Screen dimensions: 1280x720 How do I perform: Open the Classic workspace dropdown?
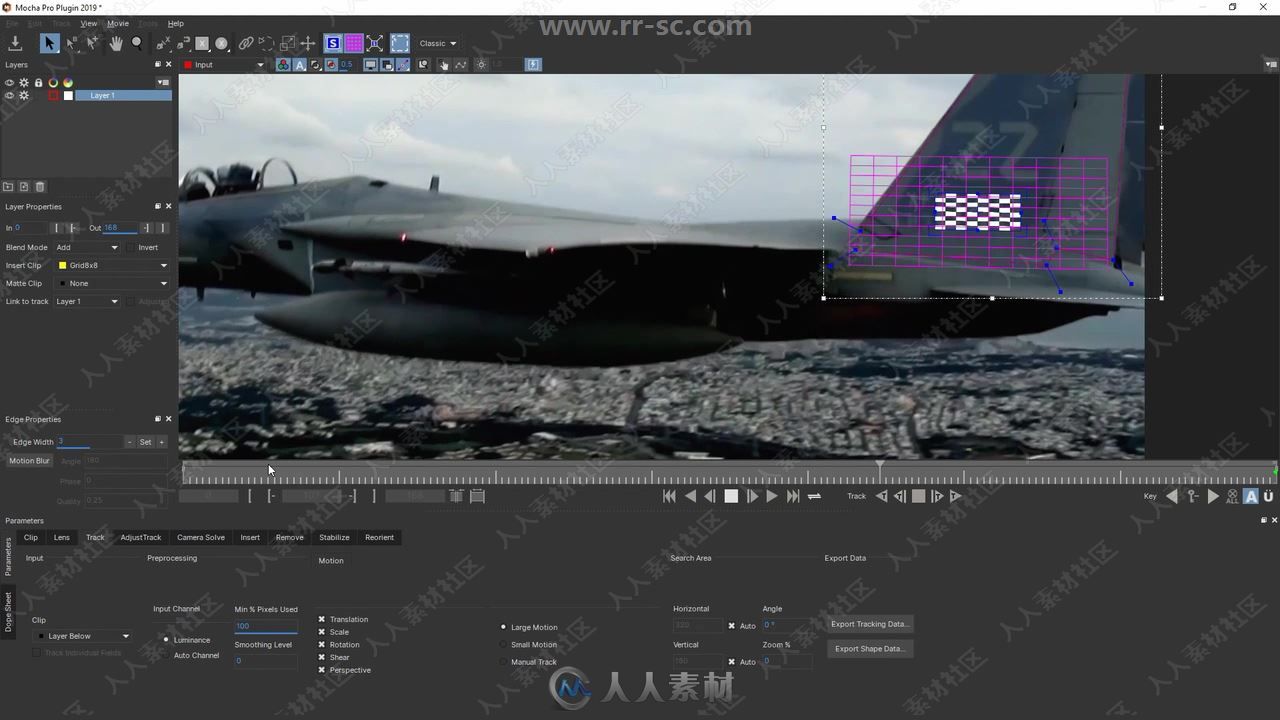pos(437,43)
